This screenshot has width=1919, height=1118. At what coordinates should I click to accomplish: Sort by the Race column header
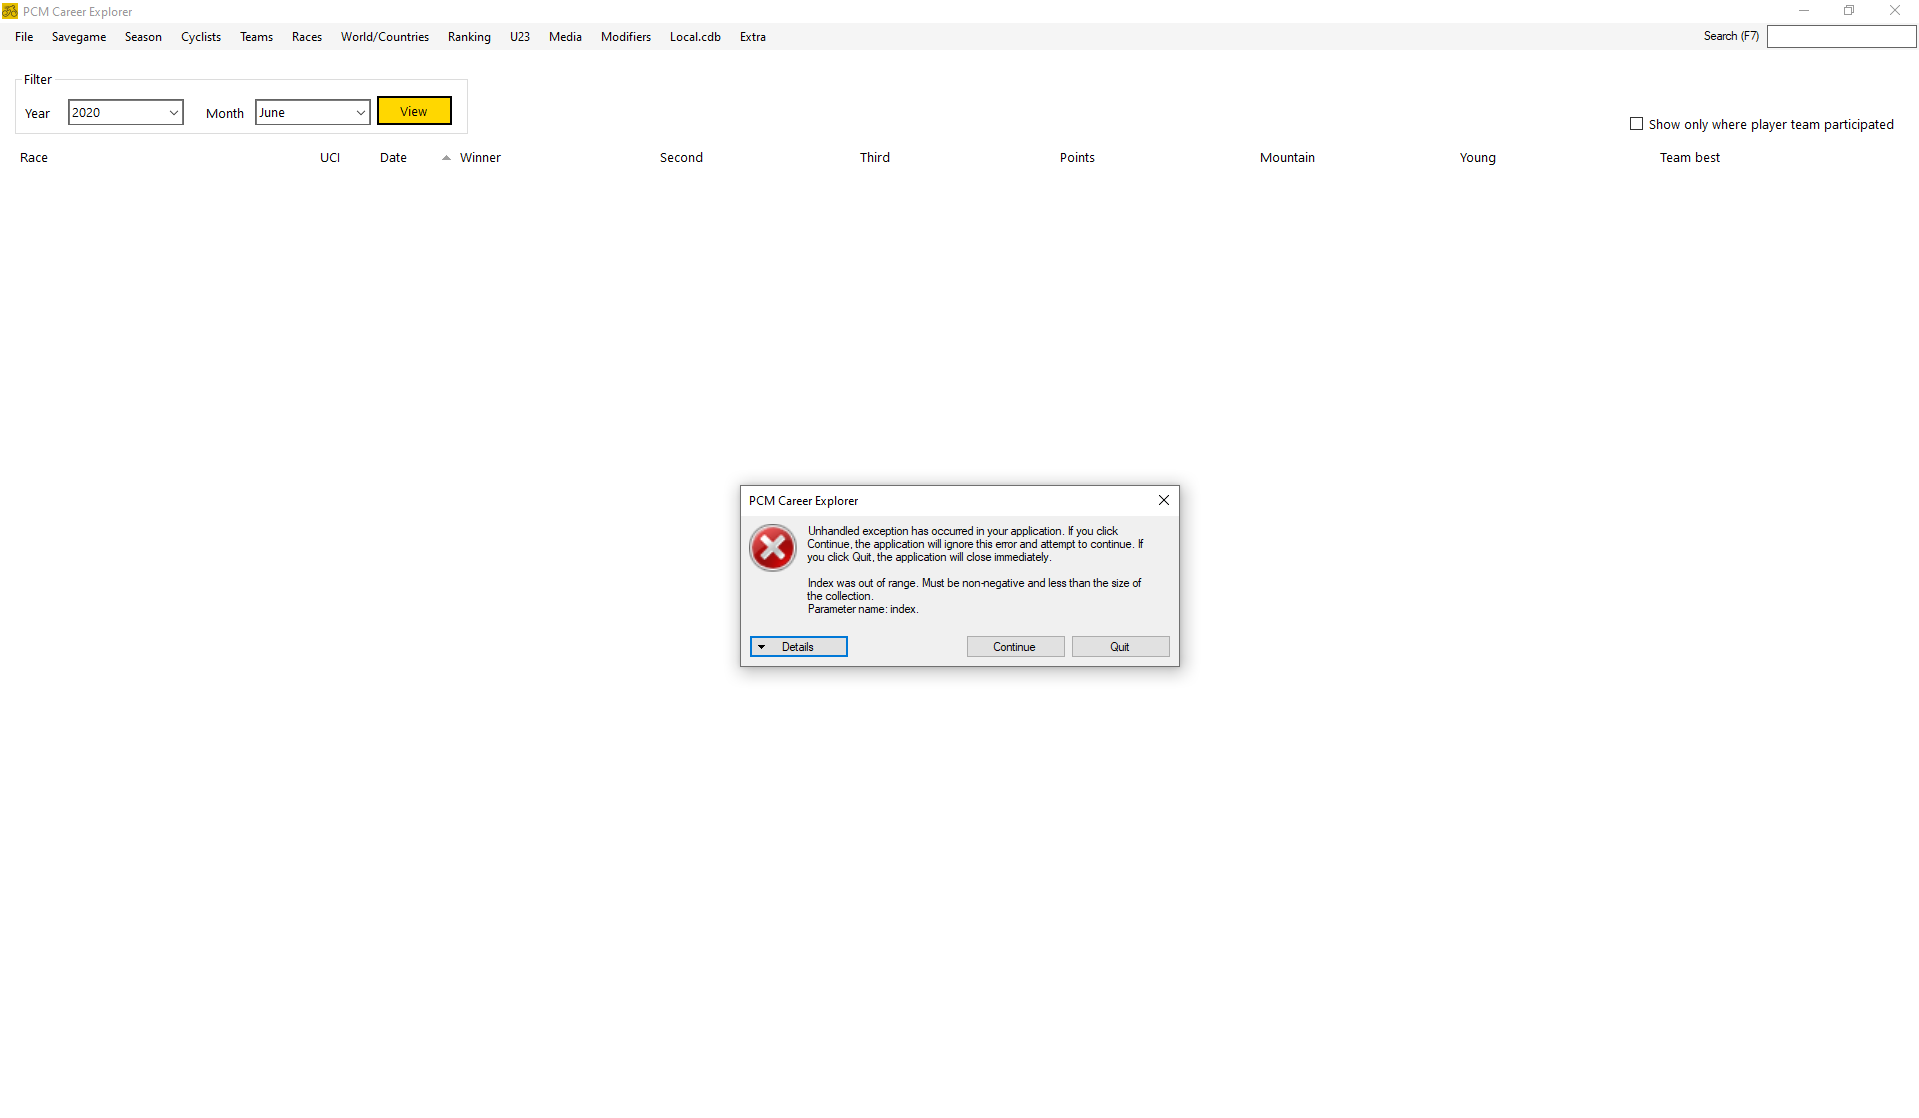34,158
